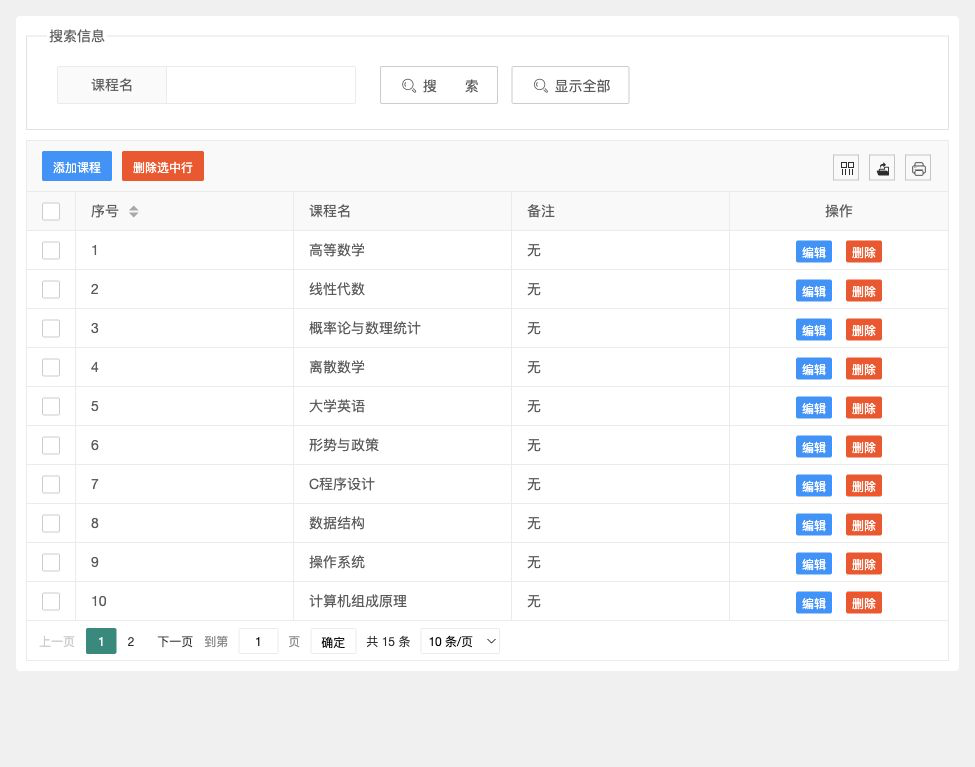The height and width of the screenshot is (767, 975).
Task: Click the 备注 column header
Action: 620,212
